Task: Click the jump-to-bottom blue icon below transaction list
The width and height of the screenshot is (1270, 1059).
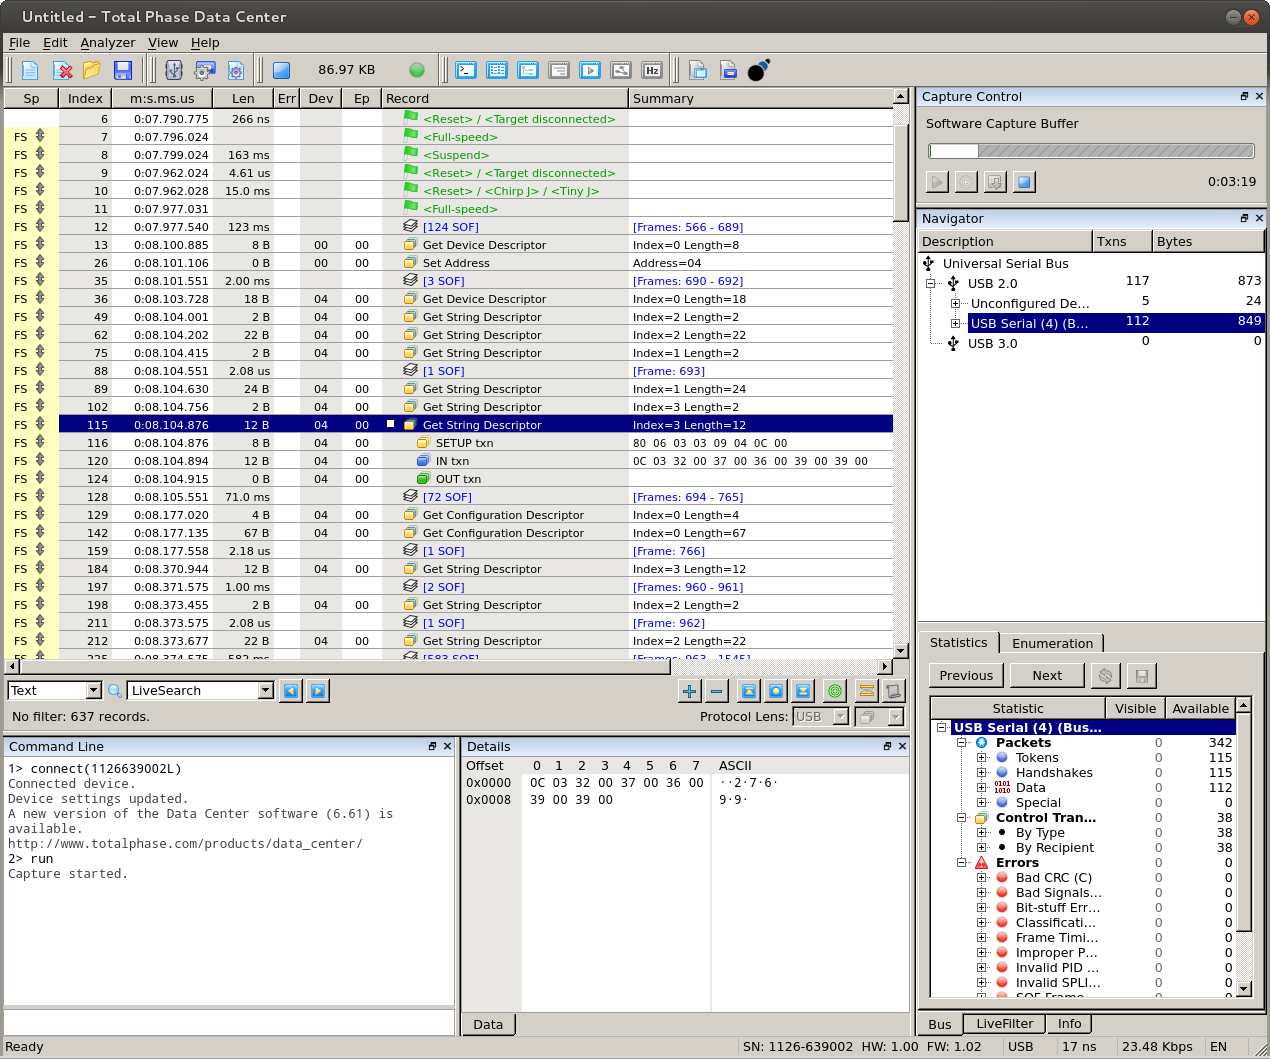Action: coord(803,691)
